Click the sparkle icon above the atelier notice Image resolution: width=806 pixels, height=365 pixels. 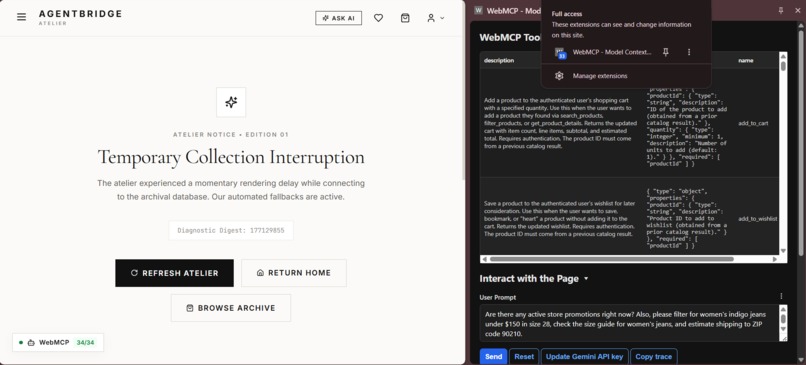click(231, 102)
